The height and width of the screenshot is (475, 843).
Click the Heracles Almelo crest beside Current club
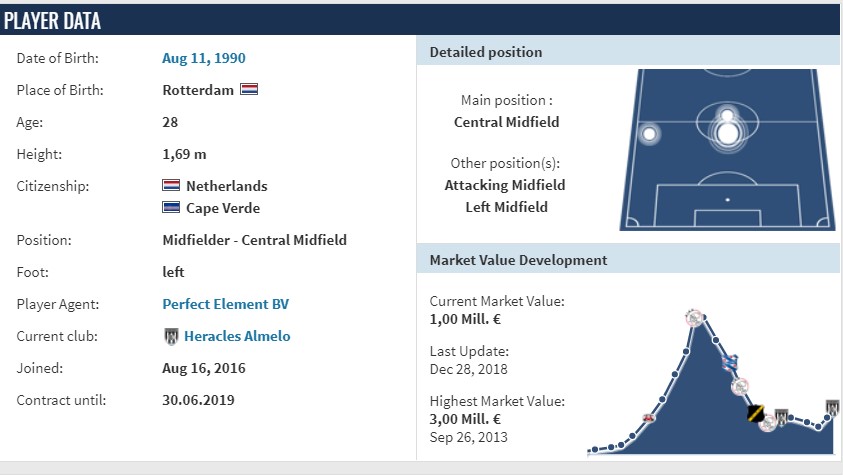[171, 337]
